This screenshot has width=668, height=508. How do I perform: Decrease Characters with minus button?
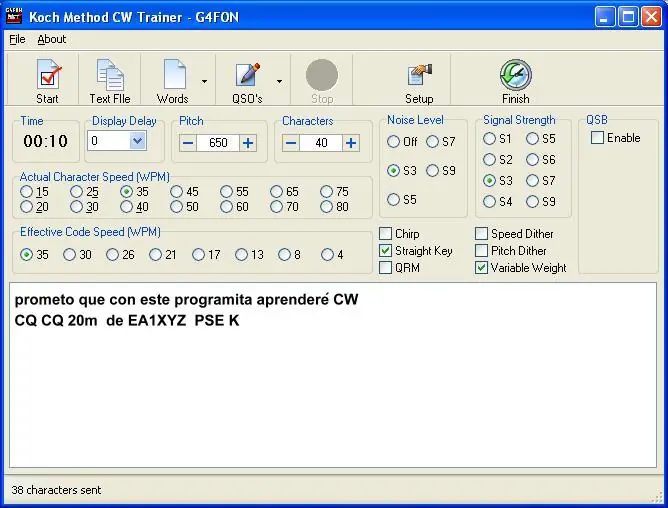click(291, 143)
